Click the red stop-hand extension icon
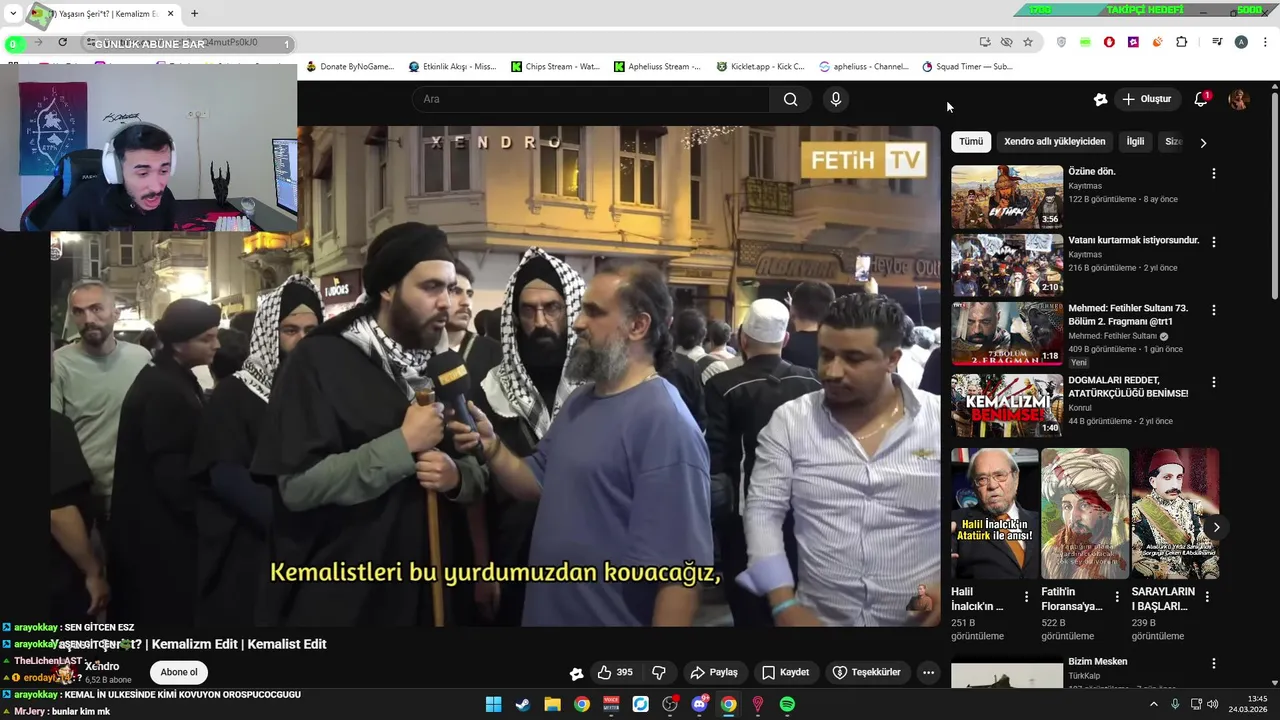This screenshot has width=1280, height=720. [x=1109, y=42]
